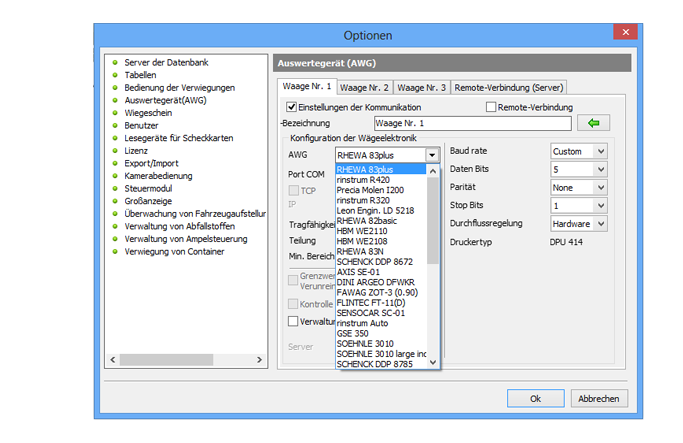The width and height of the screenshot is (683, 443).
Task: Open the Remote-Verbindung (Server) tab
Action: click(x=509, y=87)
